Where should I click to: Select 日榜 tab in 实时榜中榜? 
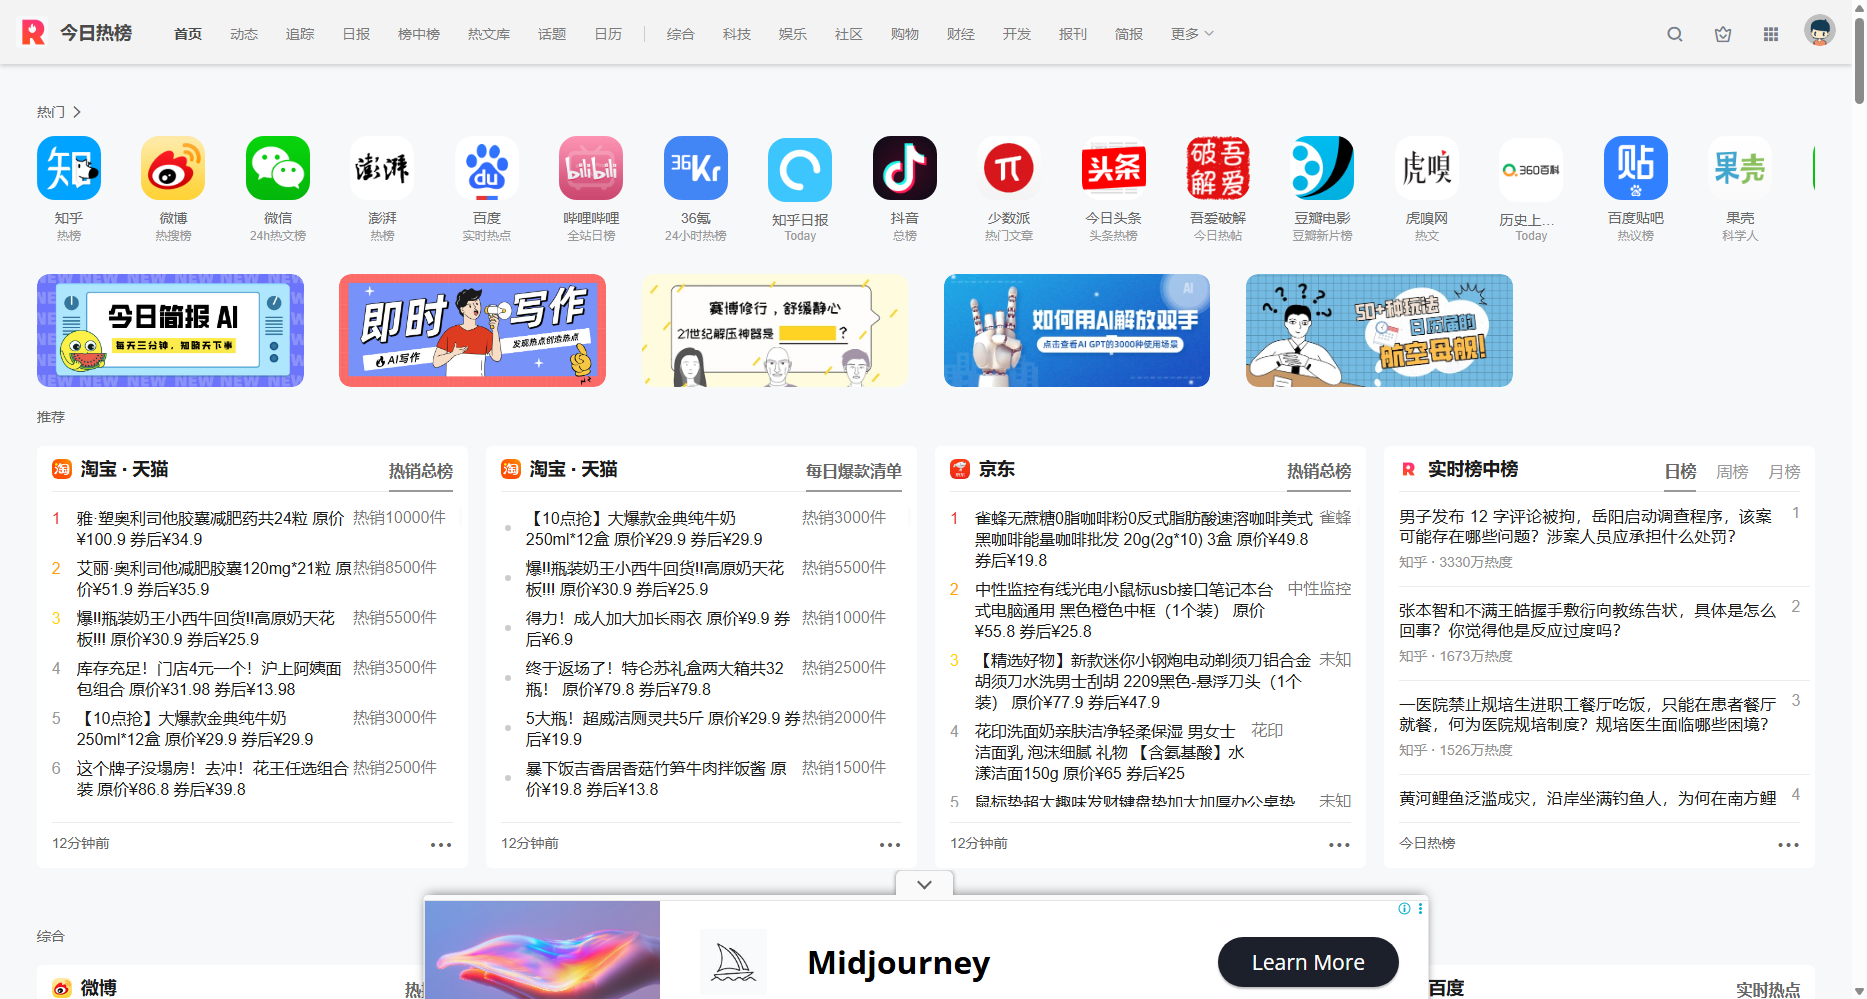[x=1680, y=471]
